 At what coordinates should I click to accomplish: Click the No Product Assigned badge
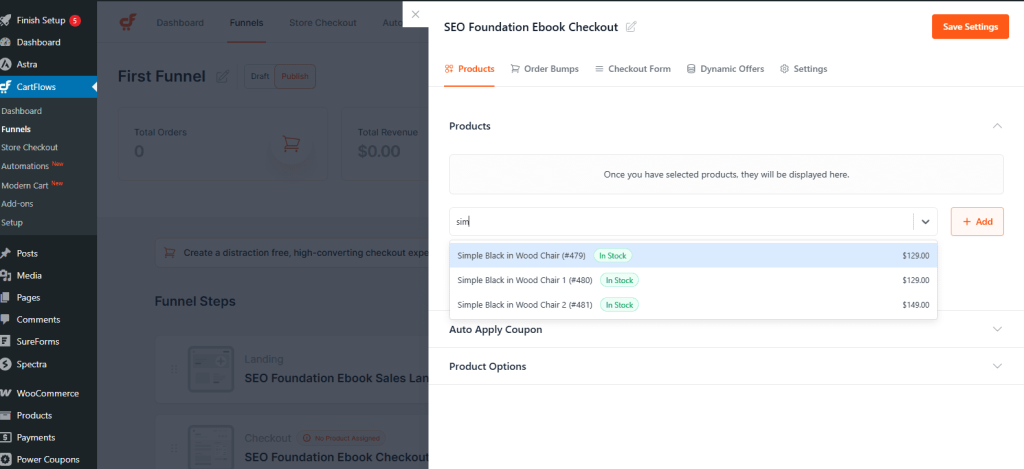pos(341,438)
